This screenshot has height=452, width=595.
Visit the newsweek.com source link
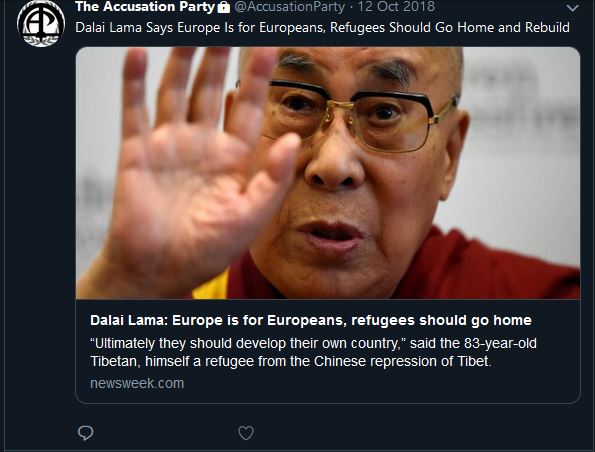coord(137,383)
